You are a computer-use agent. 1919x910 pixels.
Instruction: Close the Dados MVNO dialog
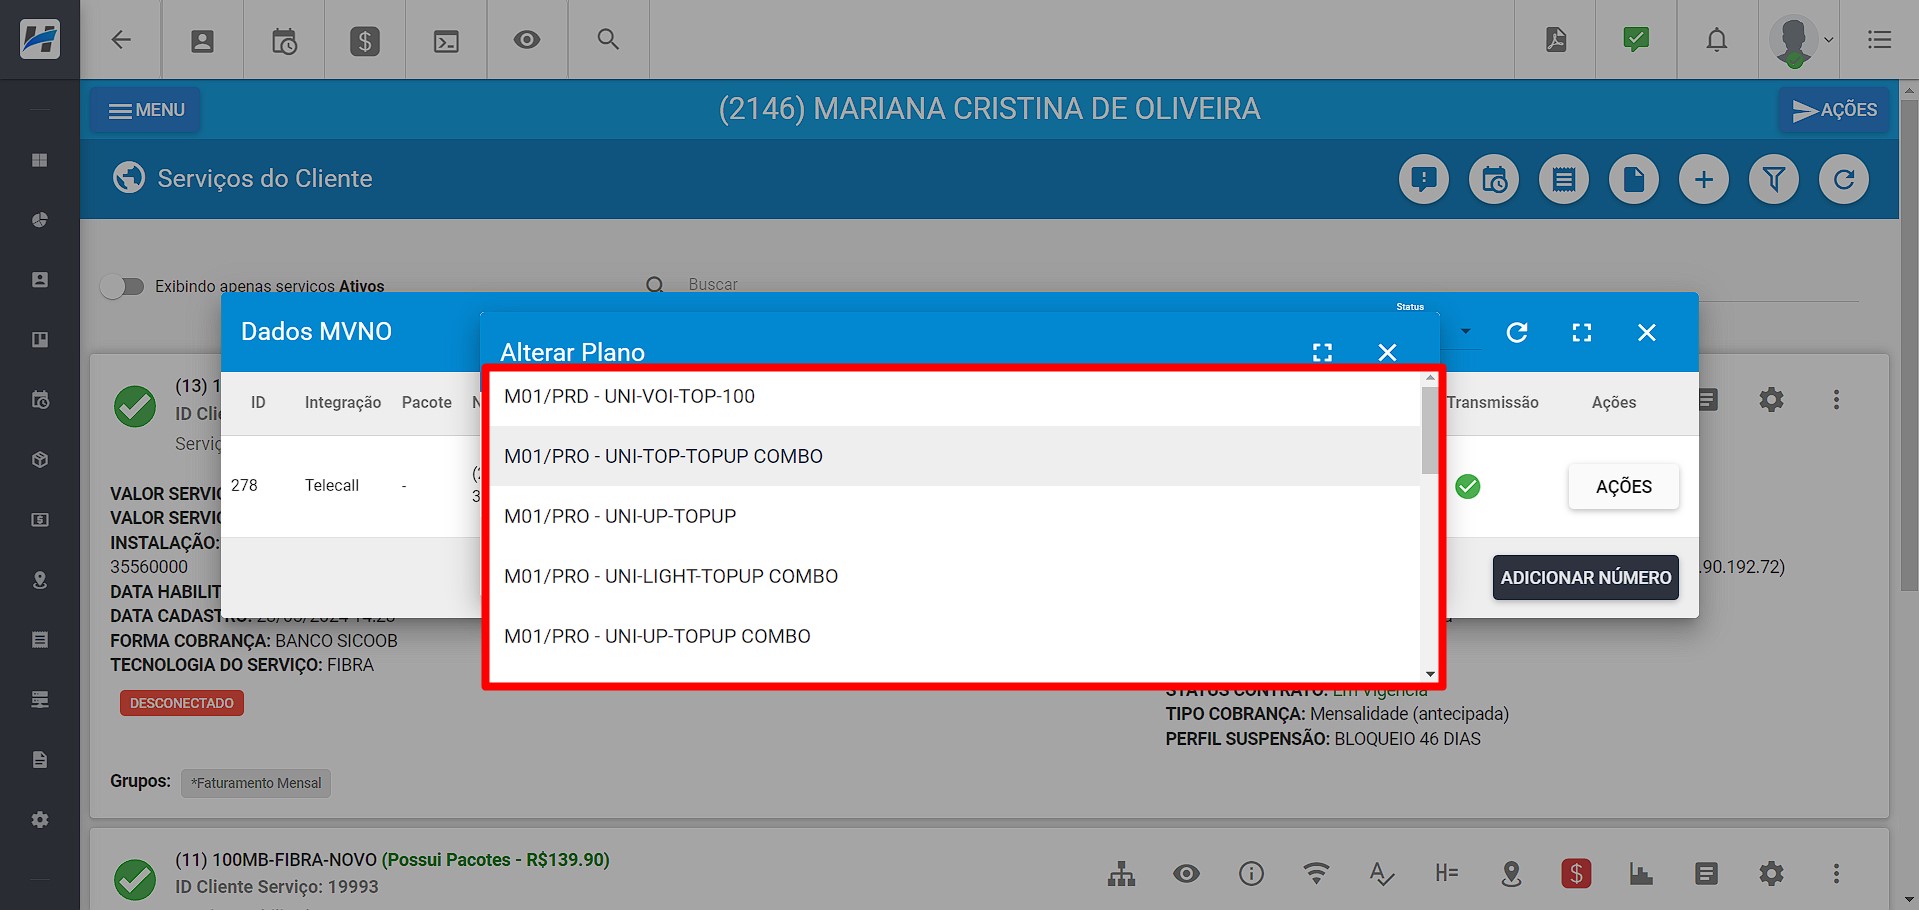tap(1647, 332)
